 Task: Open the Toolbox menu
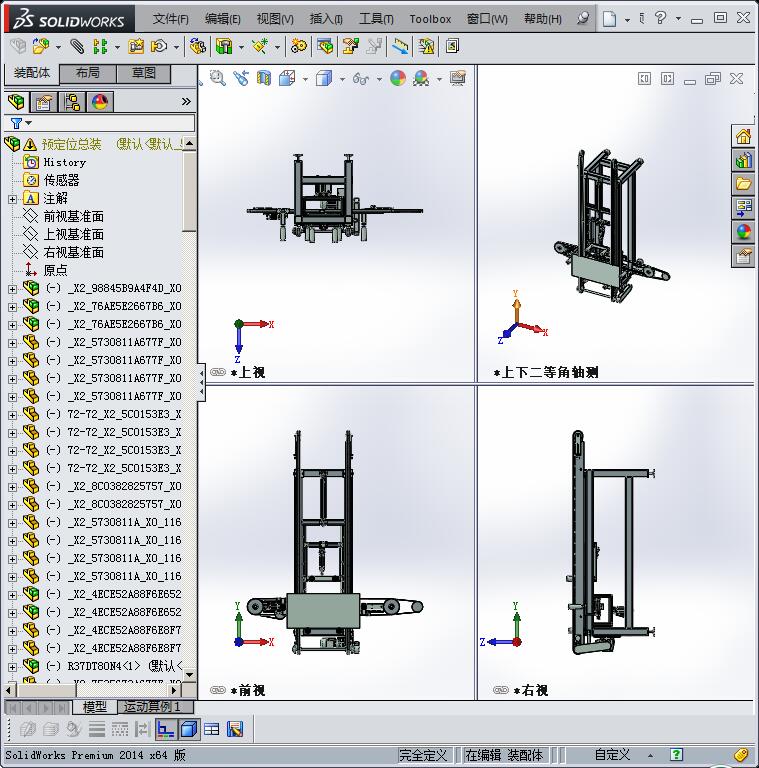430,19
